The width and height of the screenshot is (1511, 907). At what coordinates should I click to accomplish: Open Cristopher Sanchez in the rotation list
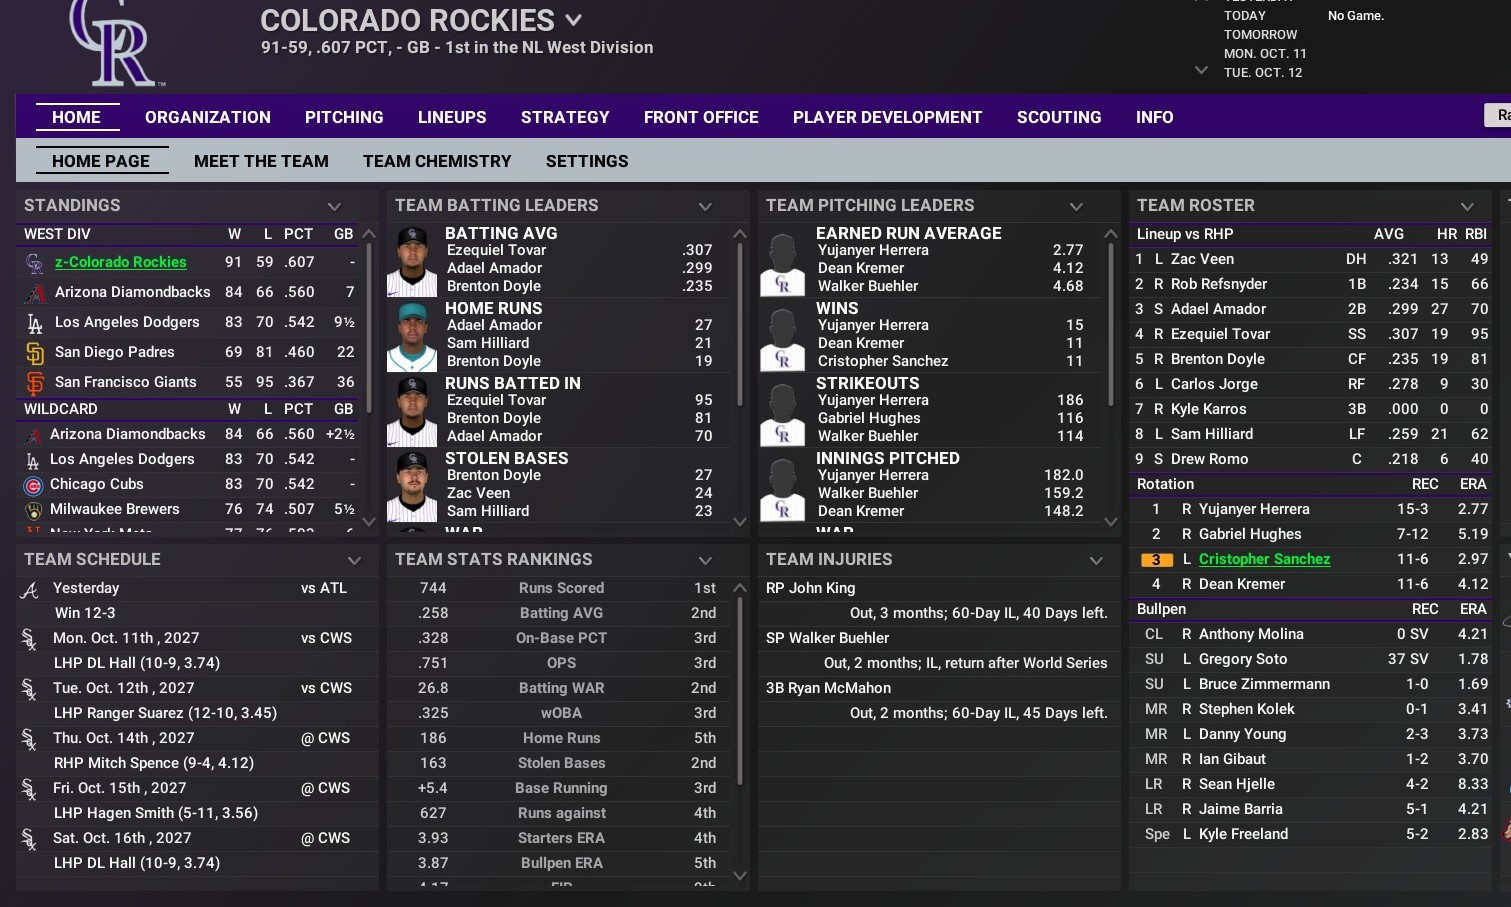(x=1264, y=559)
